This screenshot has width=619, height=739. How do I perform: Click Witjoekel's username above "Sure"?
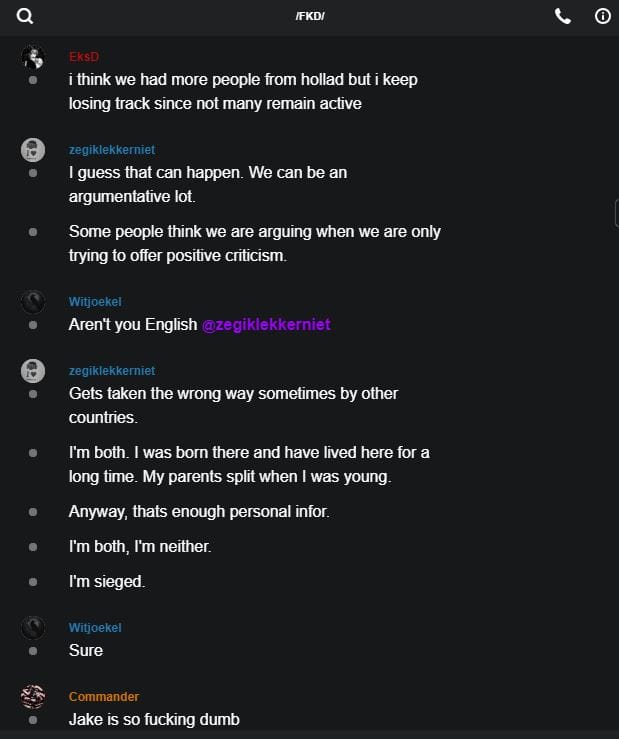[95, 628]
